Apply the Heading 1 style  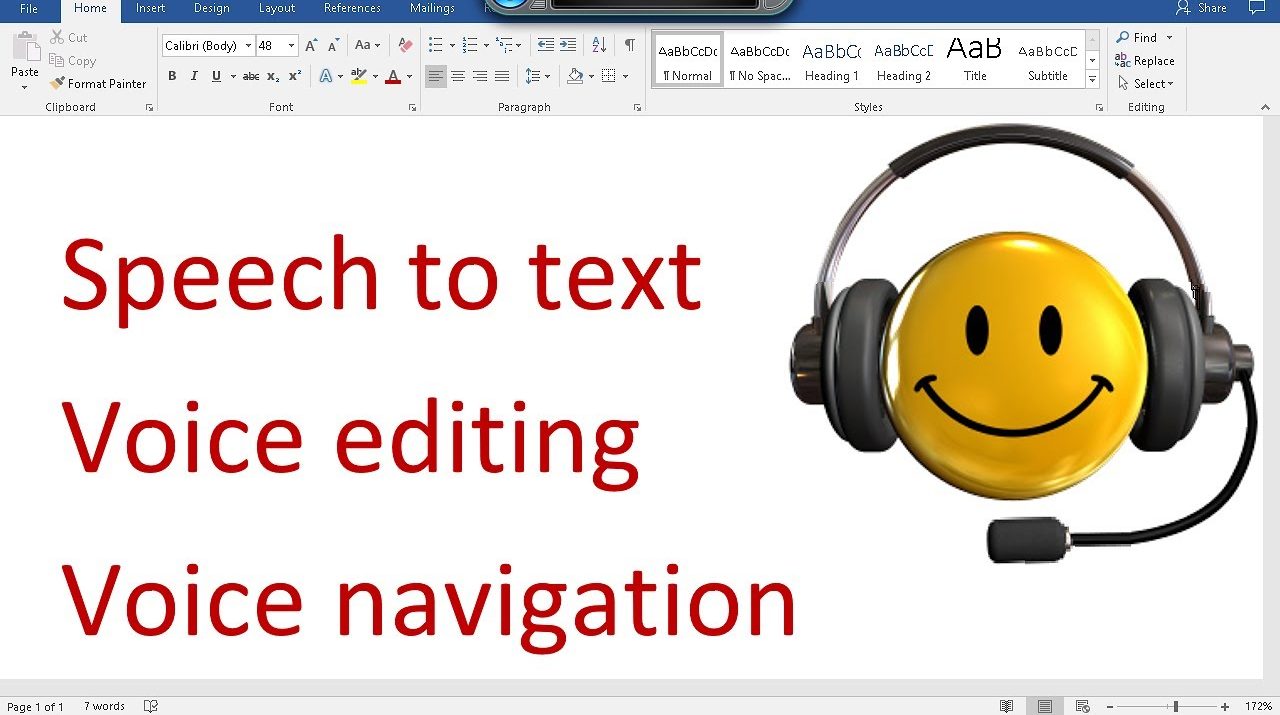[x=831, y=61]
